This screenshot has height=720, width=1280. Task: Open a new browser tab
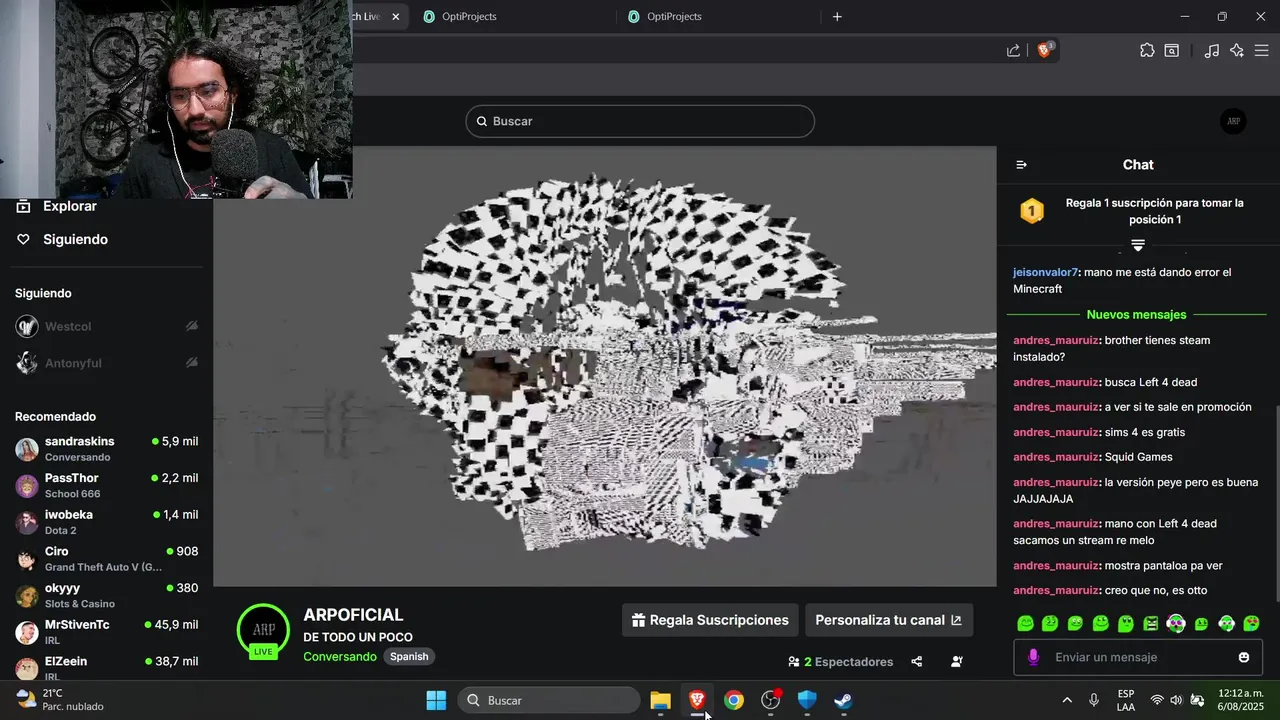pyautogui.click(x=837, y=17)
